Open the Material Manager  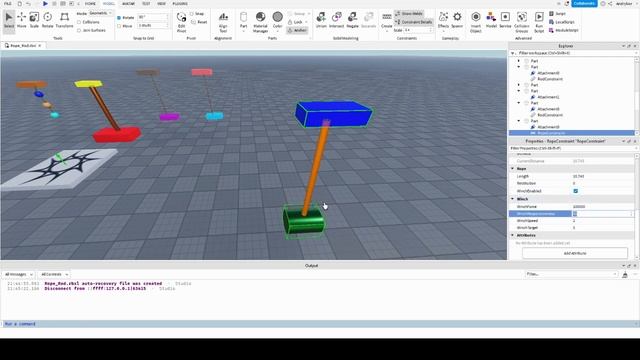coord(260,22)
